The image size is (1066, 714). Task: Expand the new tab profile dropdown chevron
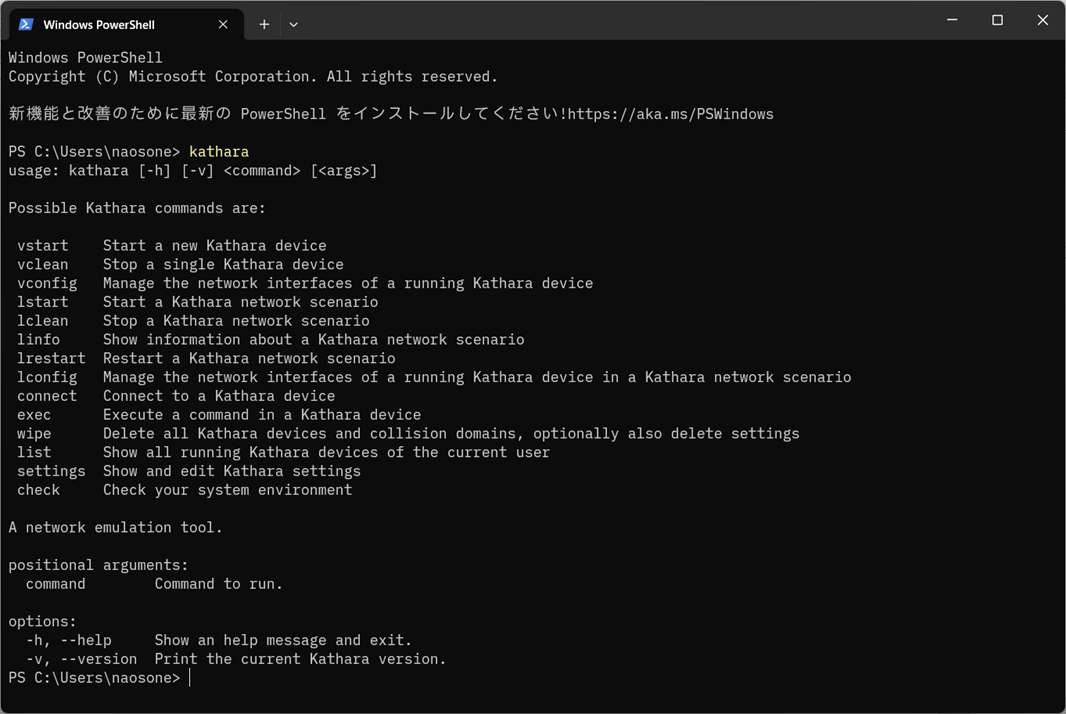coord(294,24)
